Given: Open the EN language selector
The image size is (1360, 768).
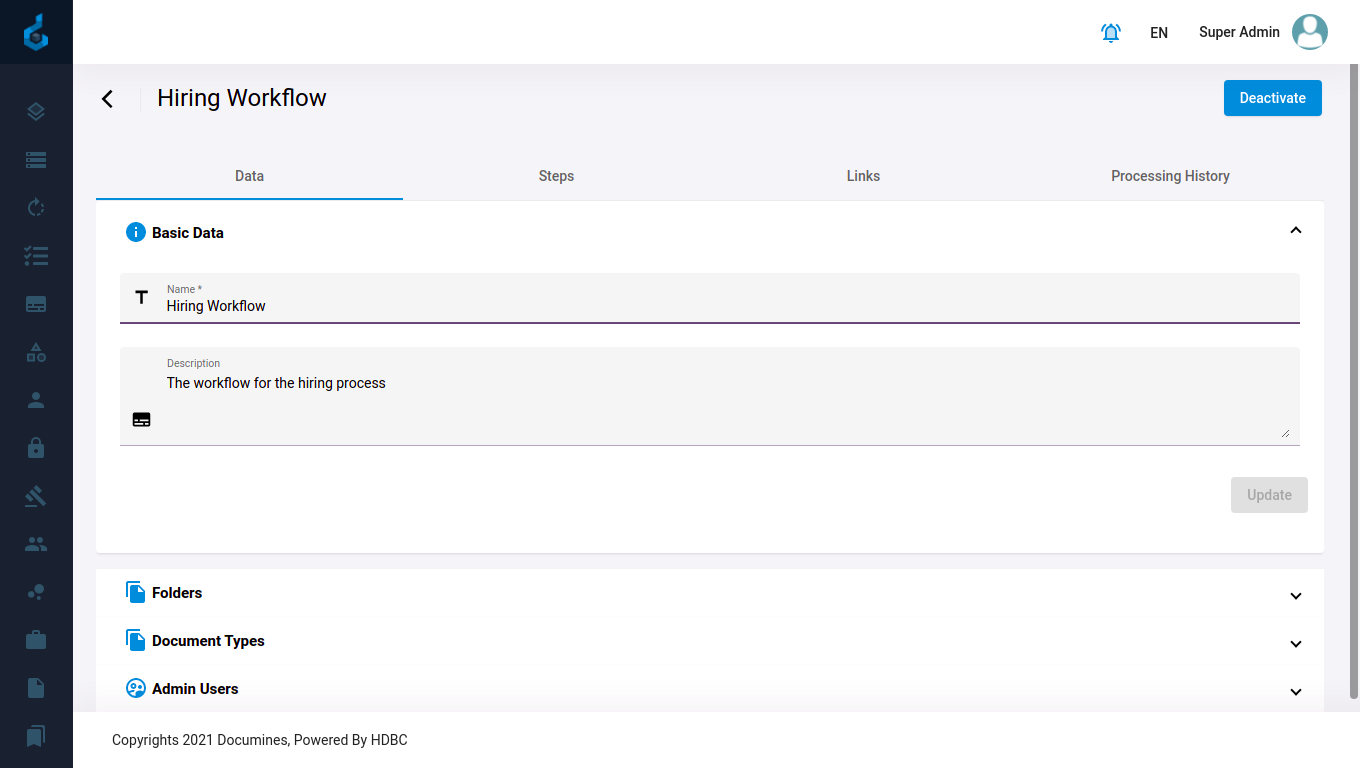Looking at the screenshot, I should point(1159,33).
